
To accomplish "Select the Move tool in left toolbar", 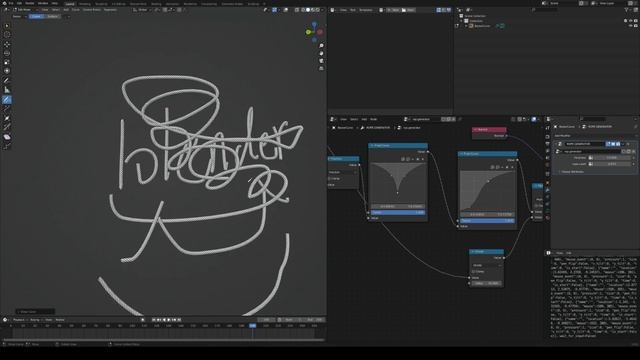I will click(7, 44).
